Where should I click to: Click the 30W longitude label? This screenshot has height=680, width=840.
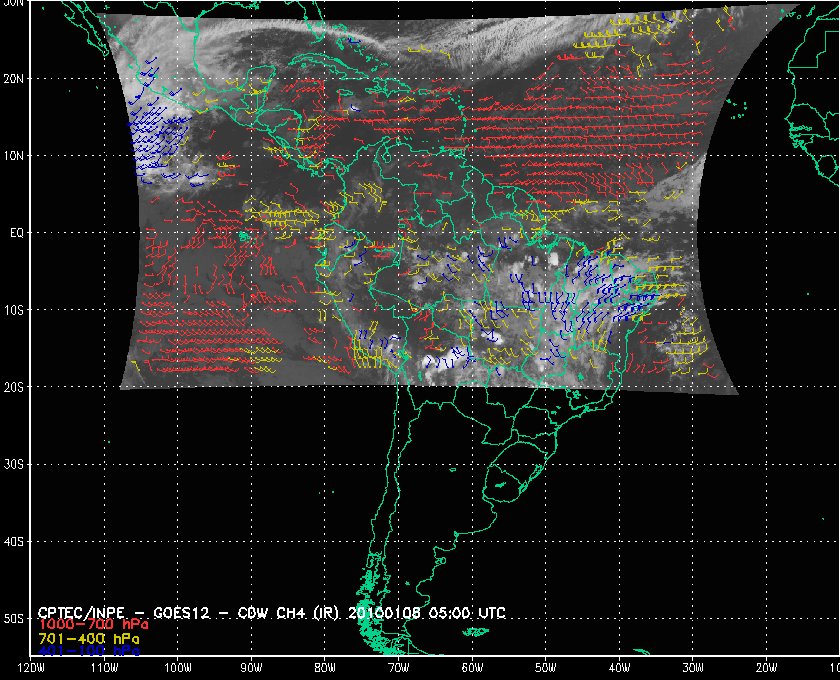693,668
